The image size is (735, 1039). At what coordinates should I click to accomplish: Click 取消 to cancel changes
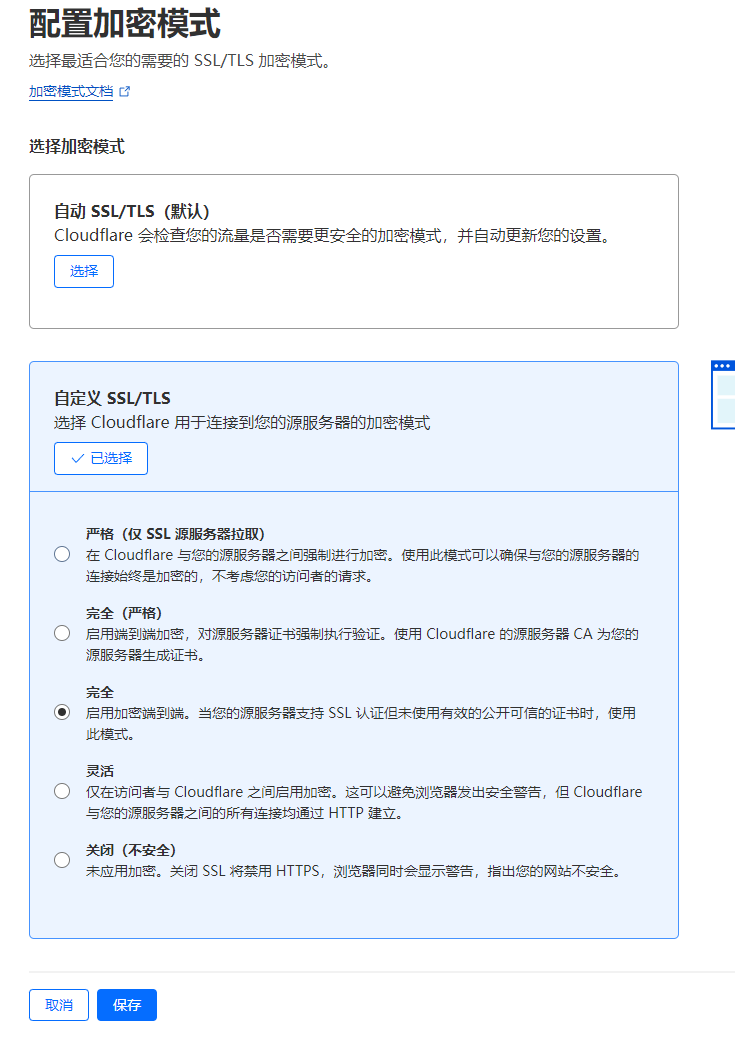click(x=59, y=1005)
